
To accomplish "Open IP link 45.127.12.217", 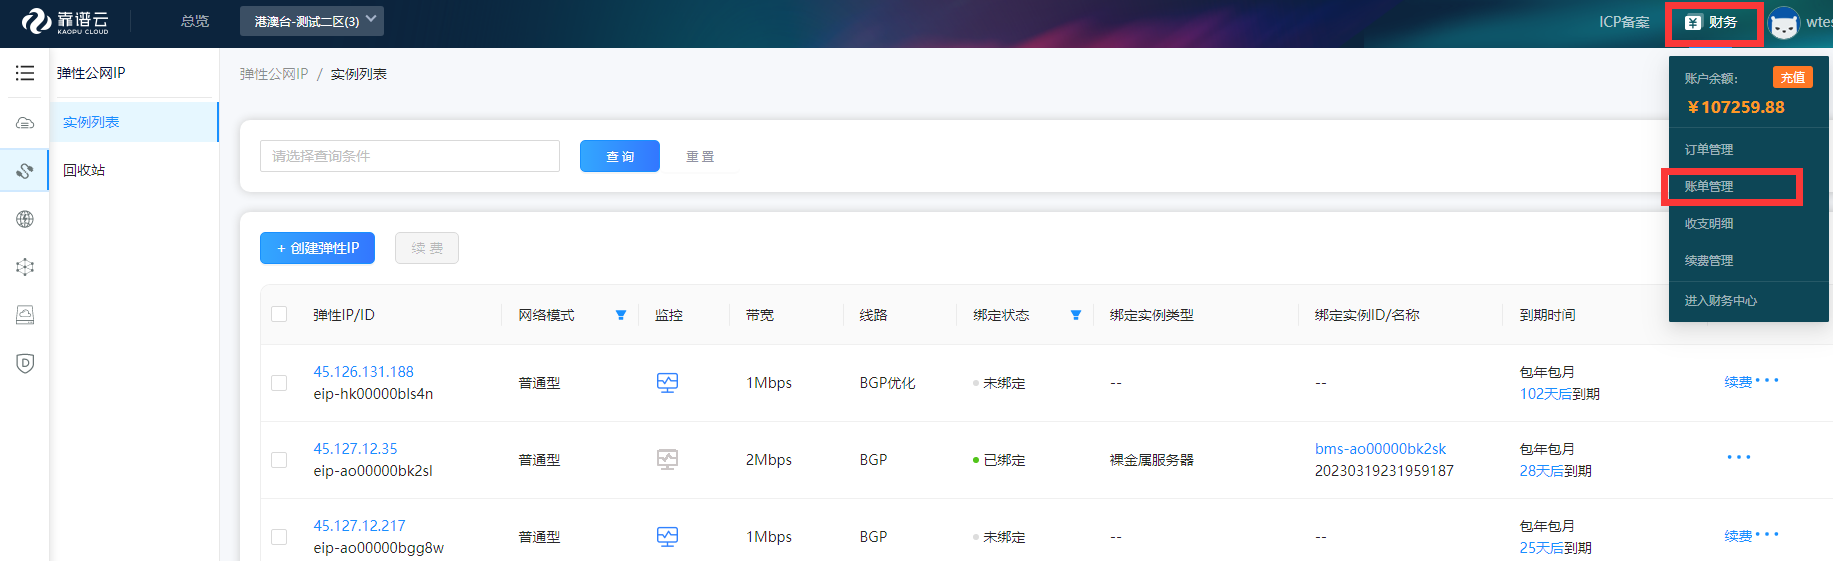I will 359,526.
